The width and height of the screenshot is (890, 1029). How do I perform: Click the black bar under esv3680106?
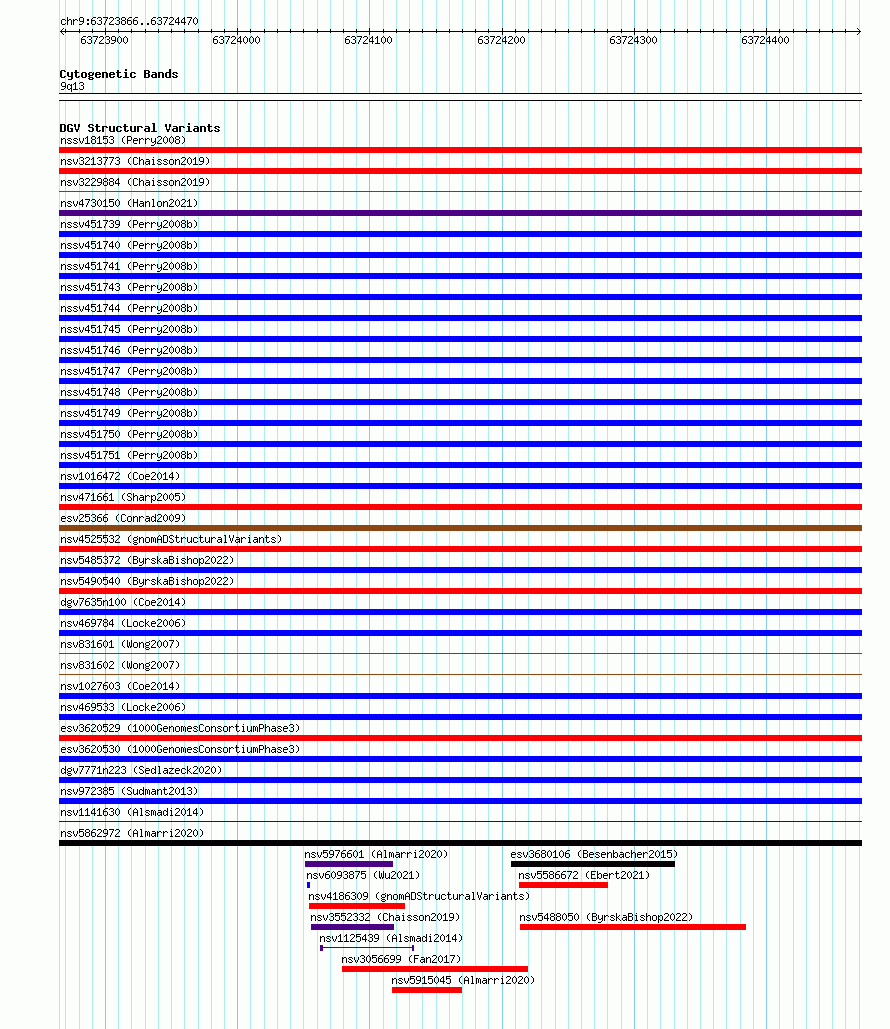click(x=593, y=864)
